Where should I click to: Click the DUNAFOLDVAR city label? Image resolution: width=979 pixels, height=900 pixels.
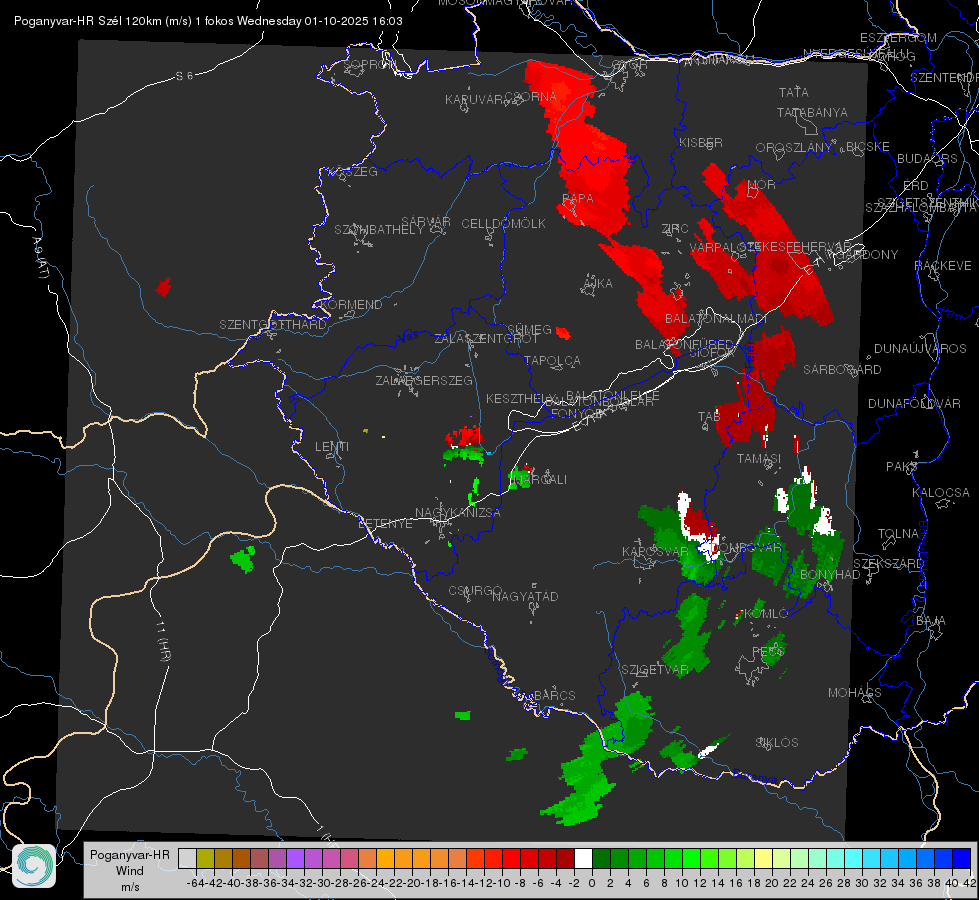[914, 403]
